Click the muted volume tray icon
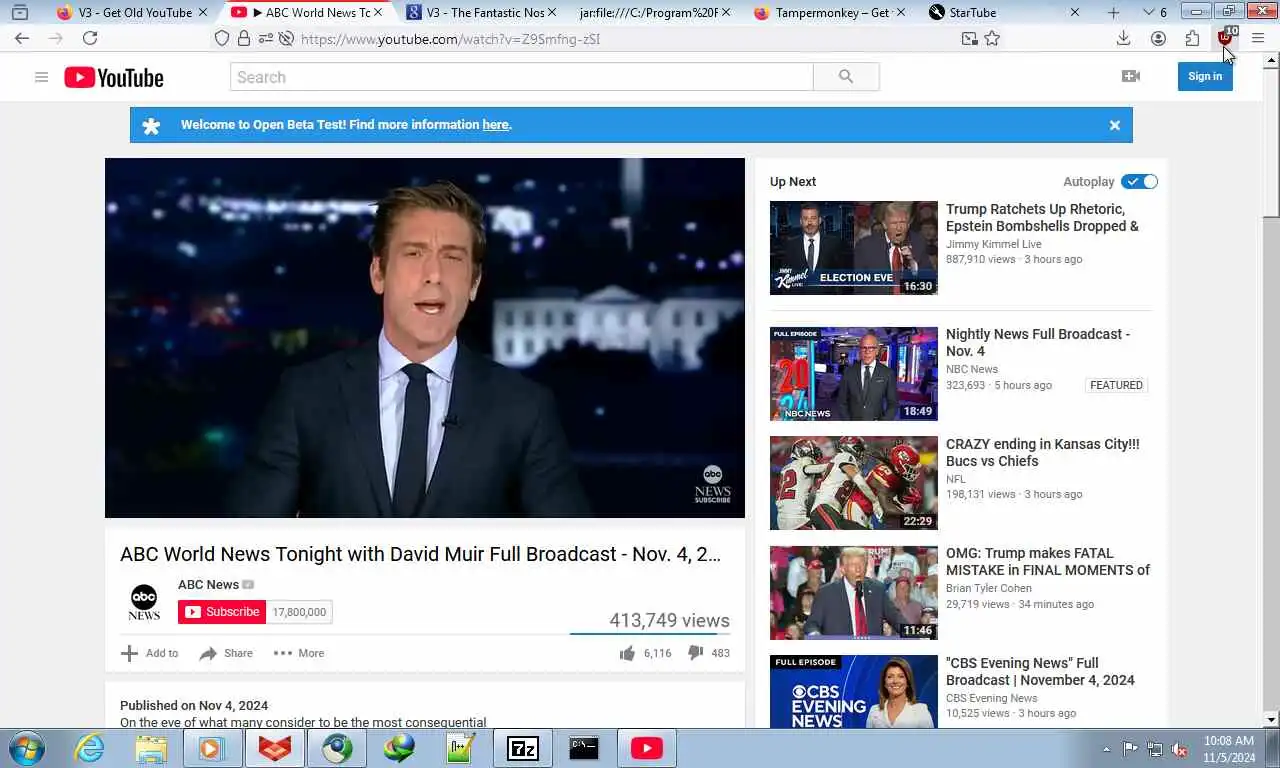The height and width of the screenshot is (768, 1280). coord(1179,749)
